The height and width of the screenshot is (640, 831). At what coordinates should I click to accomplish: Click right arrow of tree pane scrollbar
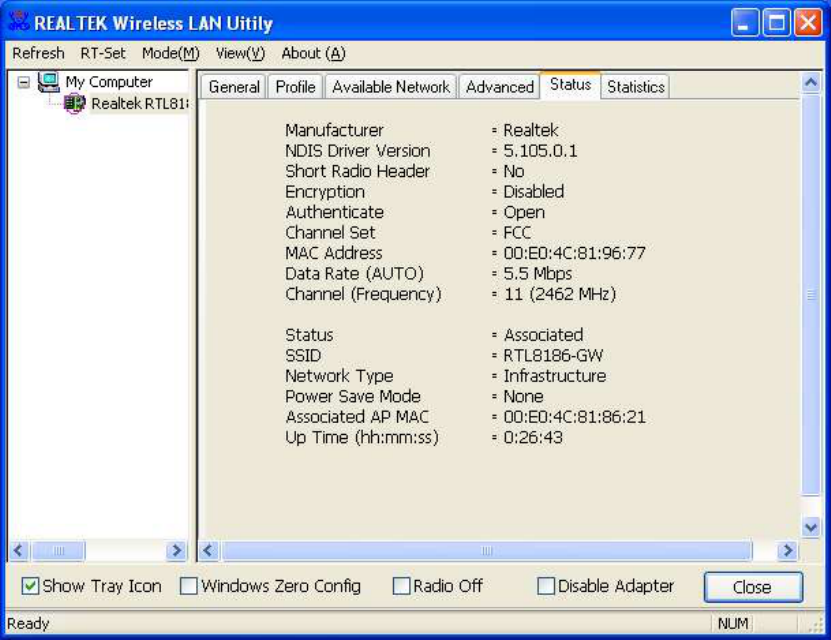point(176,550)
